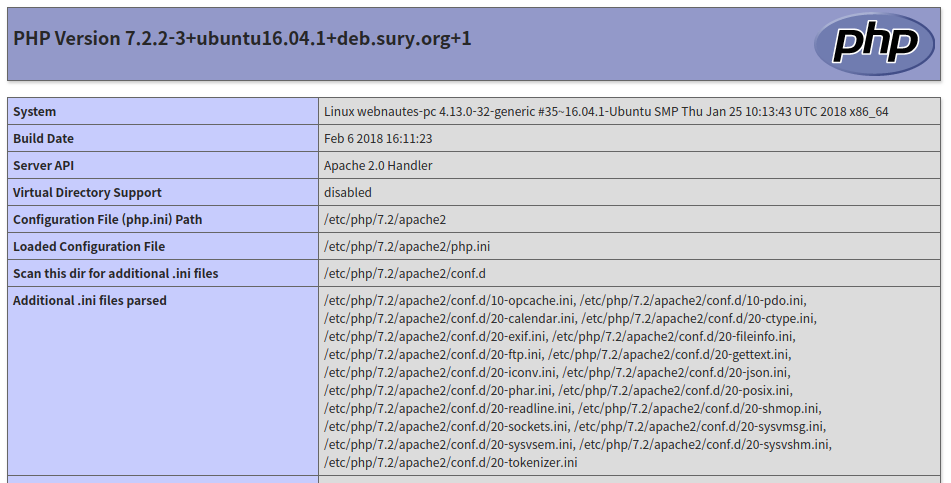
Task: Click the /etc/php/7.2/apache2/conf.d value
Action: point(405,273)
